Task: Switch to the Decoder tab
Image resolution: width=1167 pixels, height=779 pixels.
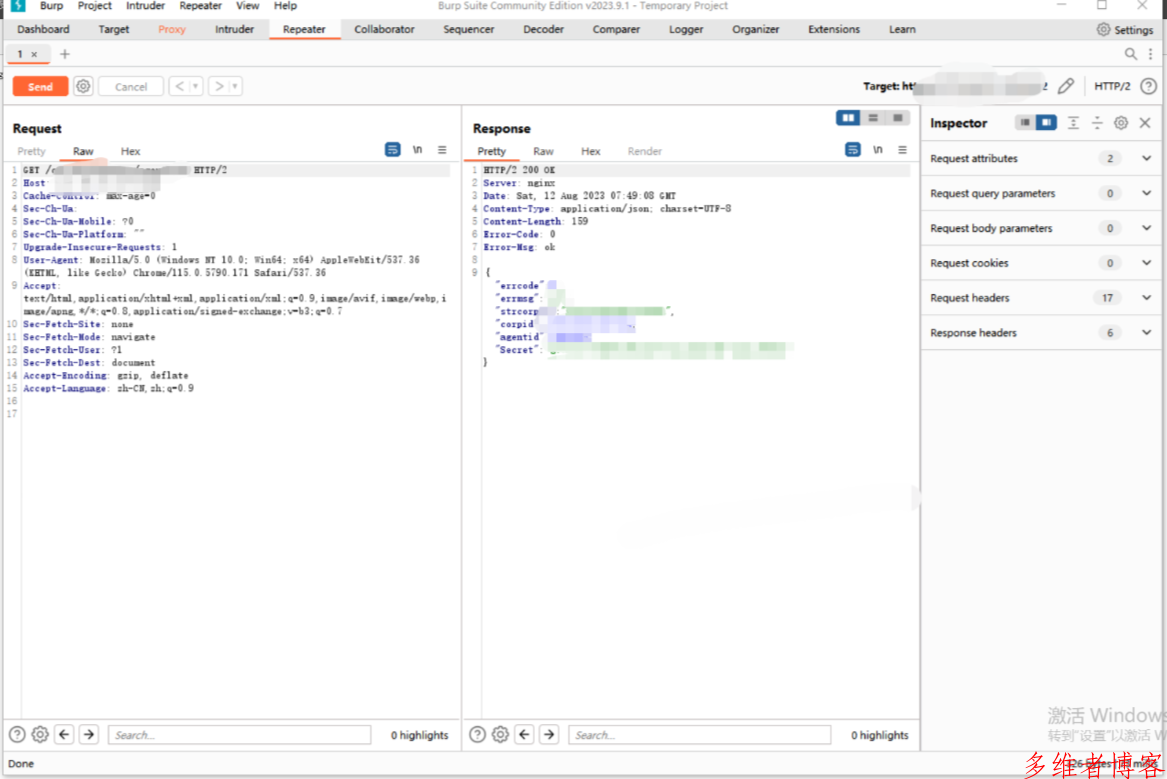Action: coord(543,30)
